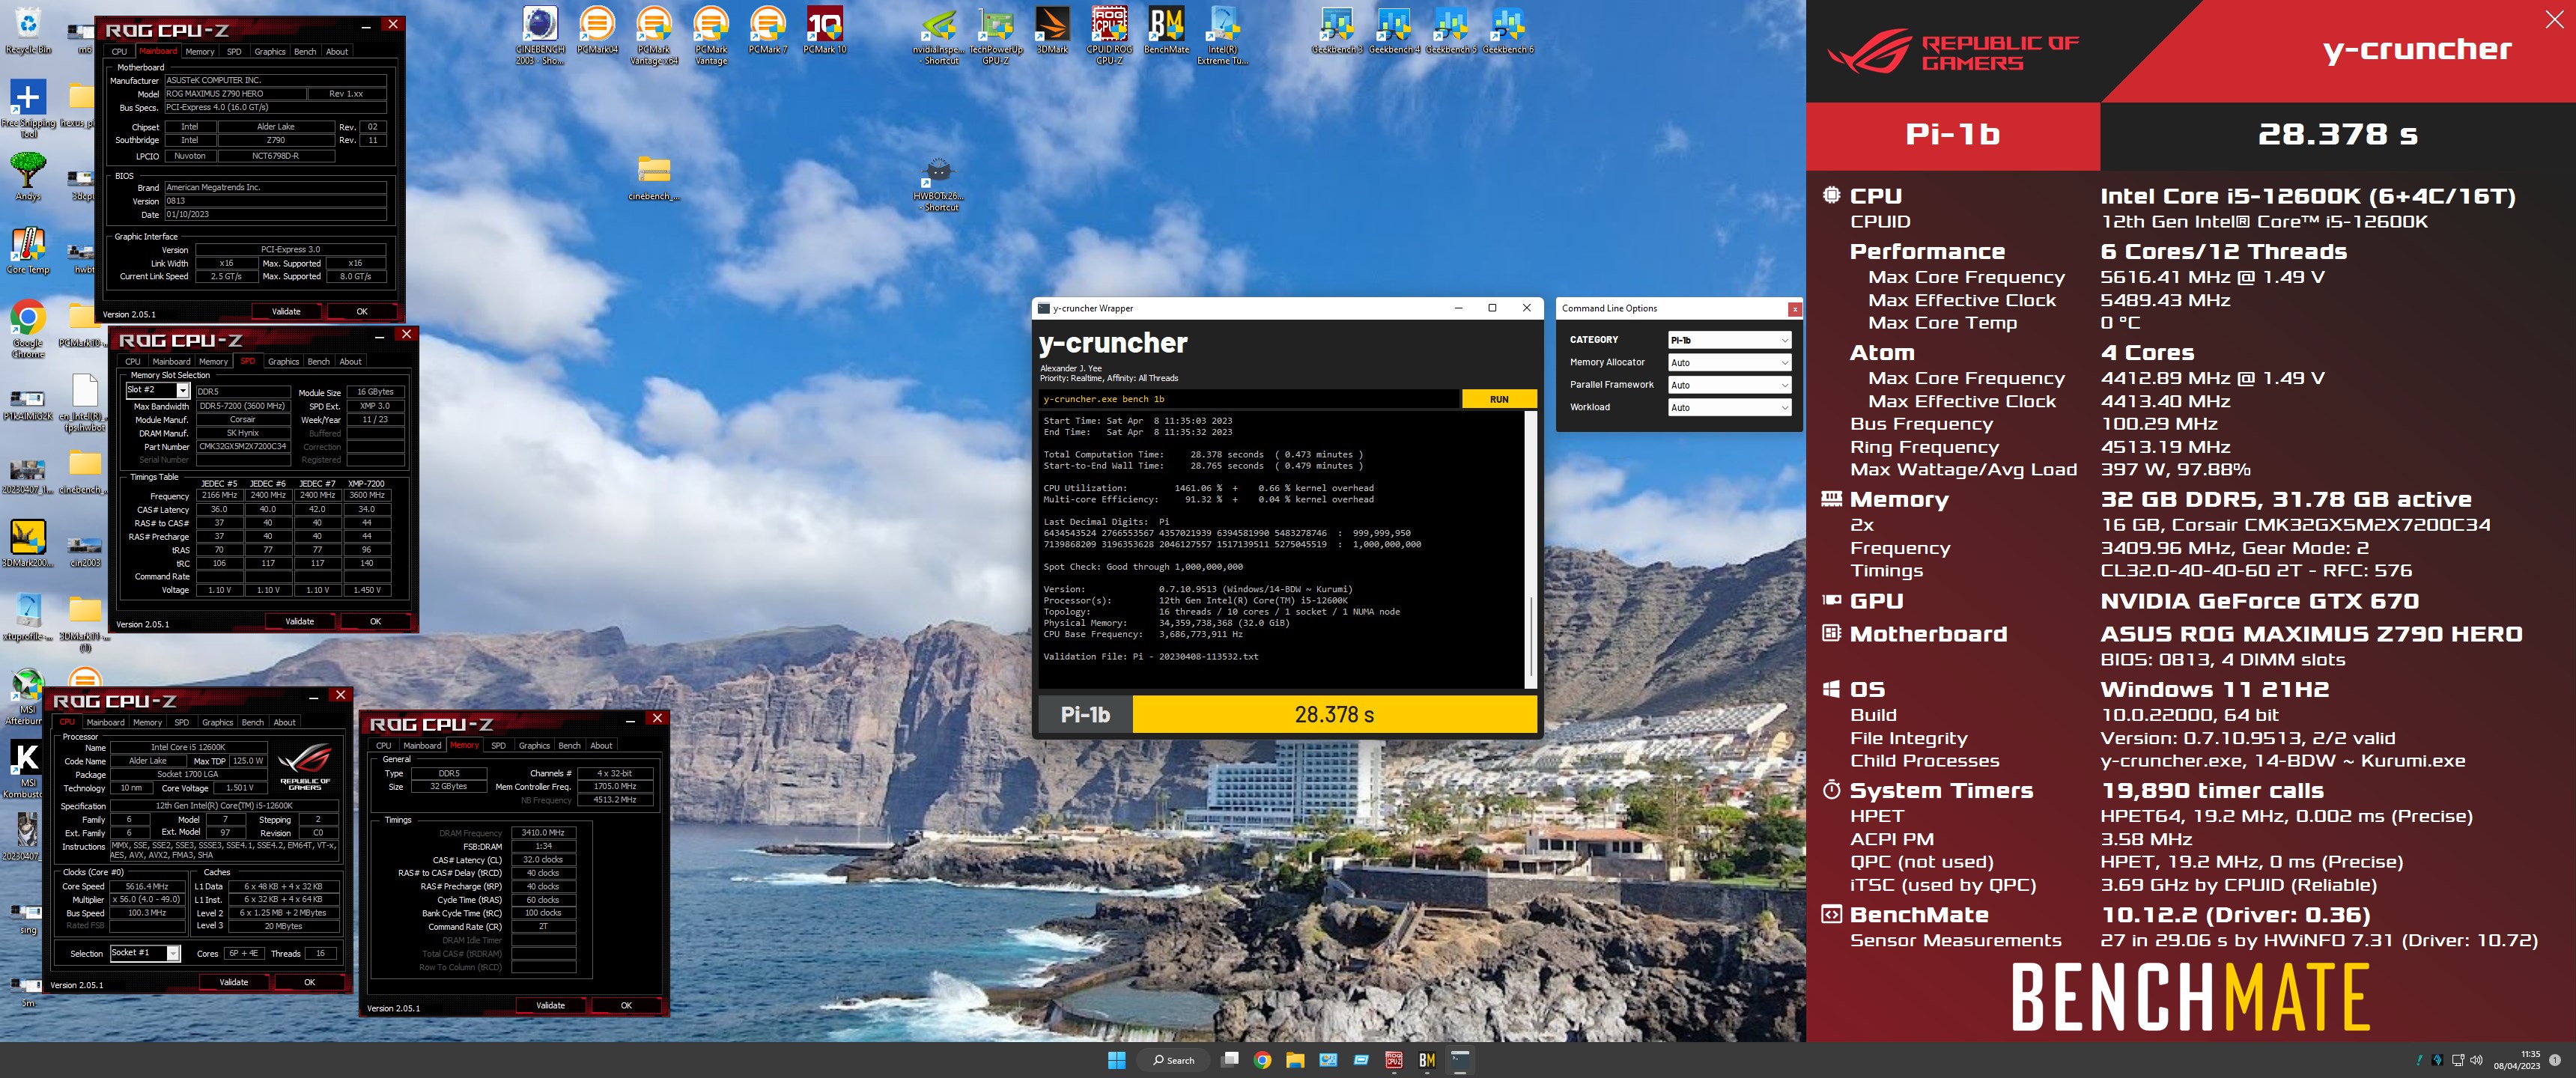This screenshot has height=1078, width=2576.
Task: Open the PCMark04 desktop icon
Action: click(597, 30)
